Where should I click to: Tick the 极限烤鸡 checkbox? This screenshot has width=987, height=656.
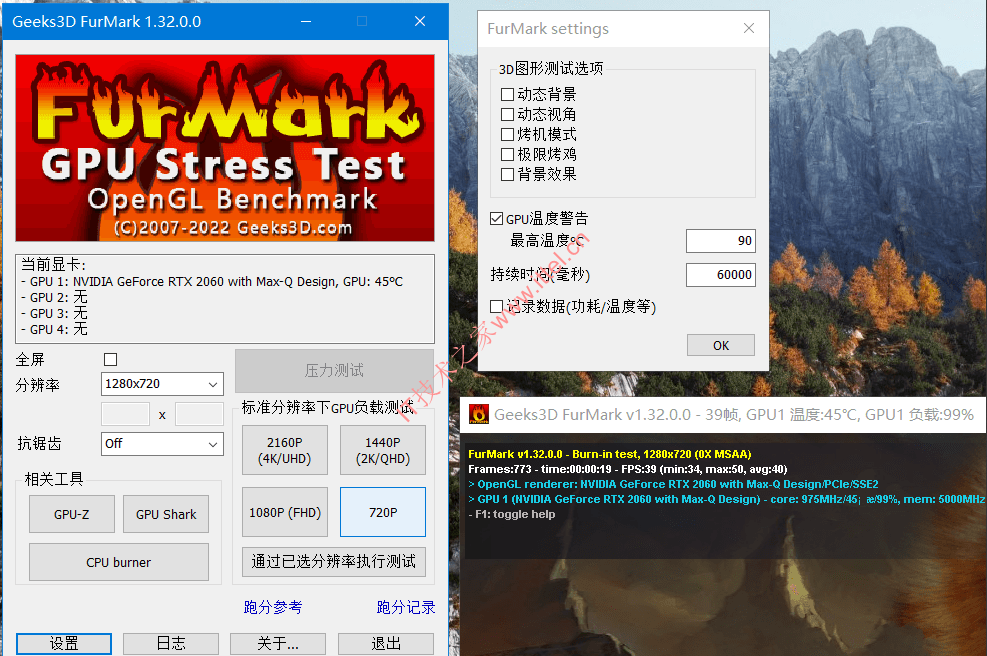507,154
